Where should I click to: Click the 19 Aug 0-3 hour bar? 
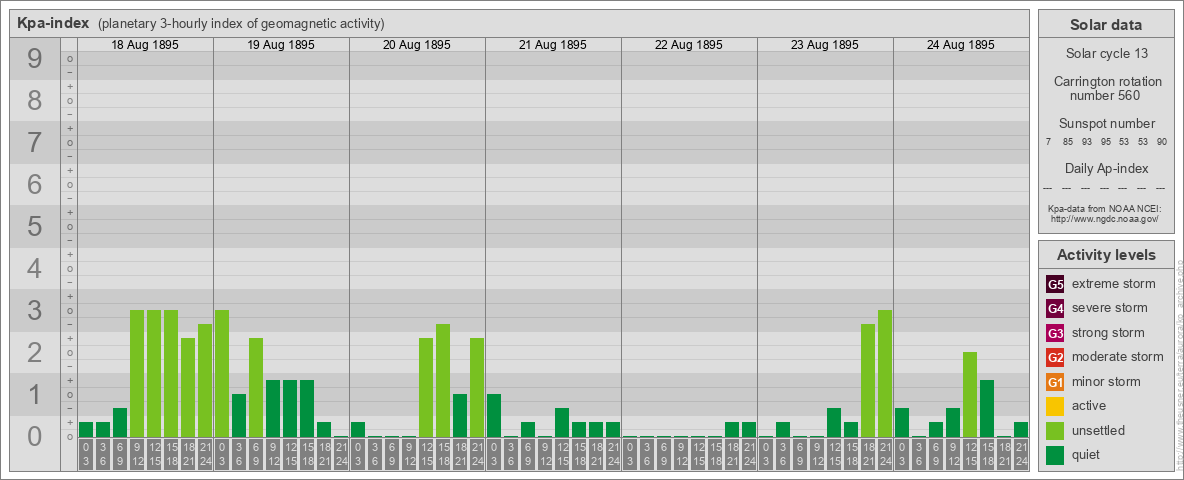[222, 374]
